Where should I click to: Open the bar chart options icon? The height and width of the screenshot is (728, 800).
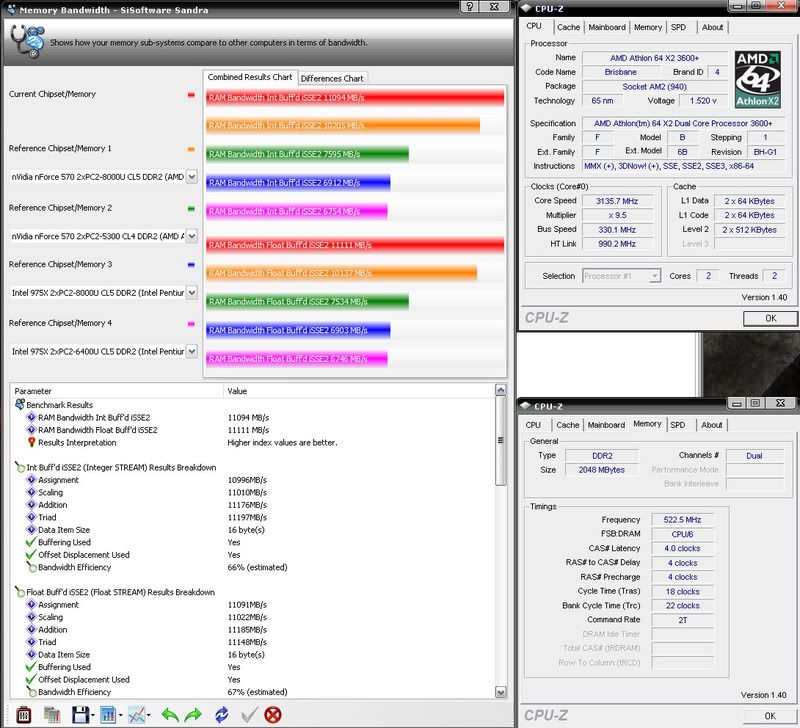point(108,714)
